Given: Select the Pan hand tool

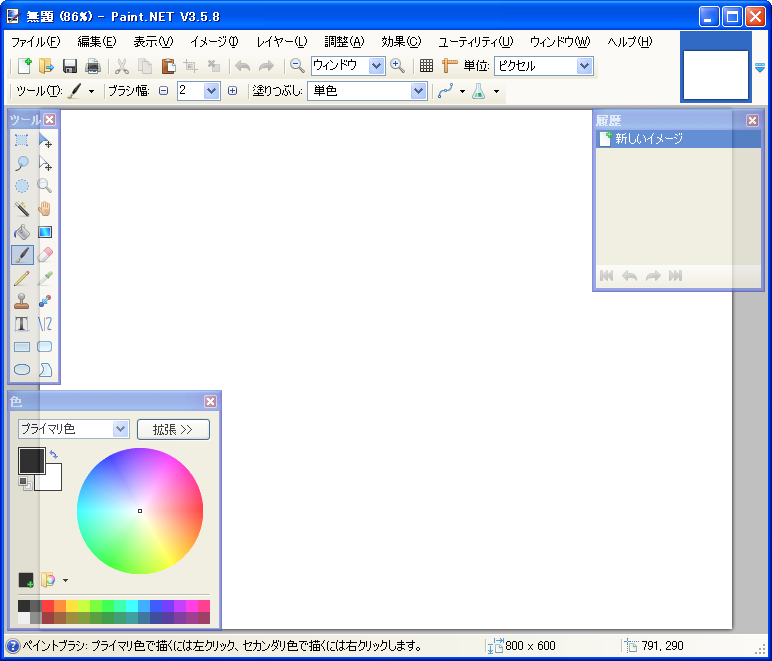Looking at the screenshot, I should point(45,209).
